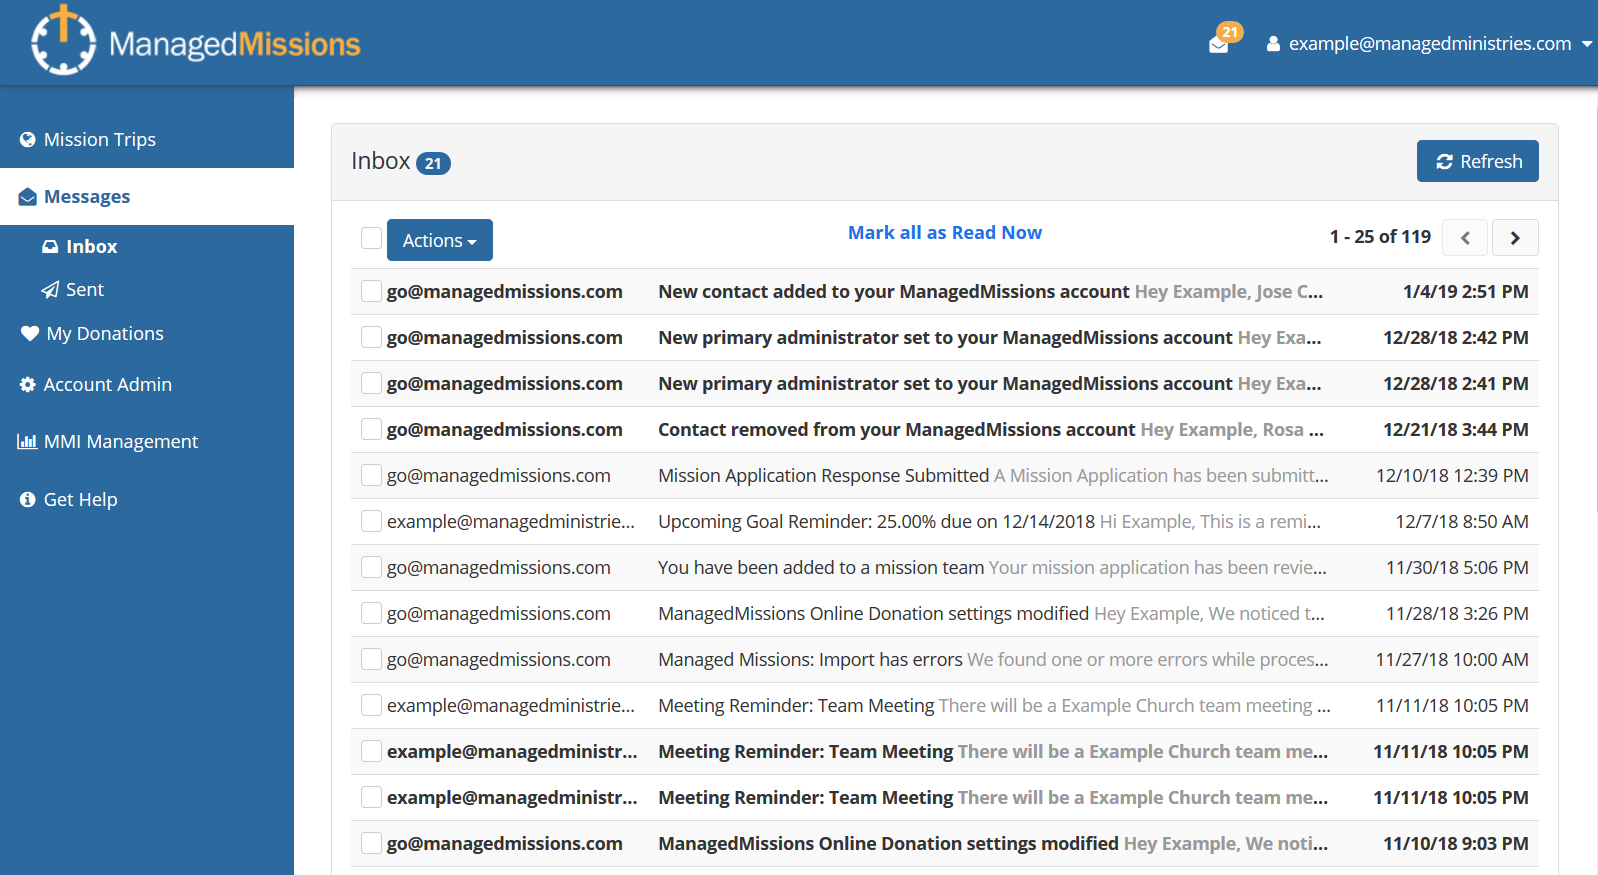Image resolution: width=1598 pixels, height=875 pixels.
Task: Go to previous page of messages arrow
Action: coord(1465,238)
